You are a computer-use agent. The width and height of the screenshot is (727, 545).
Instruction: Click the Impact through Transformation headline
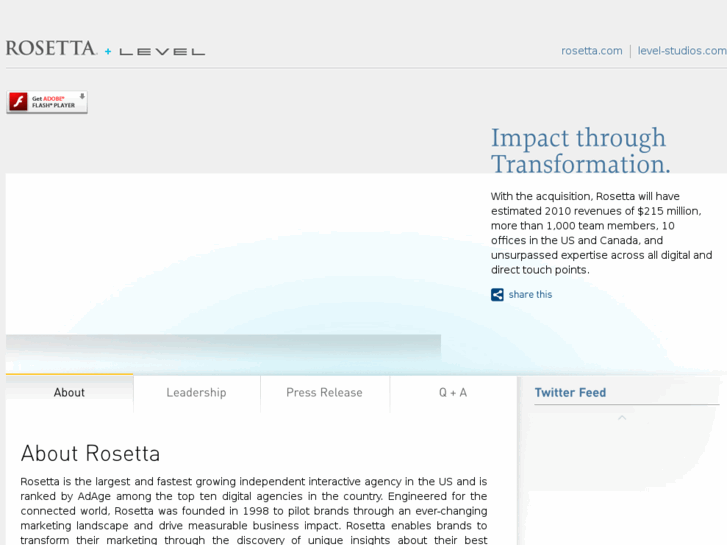580,151
